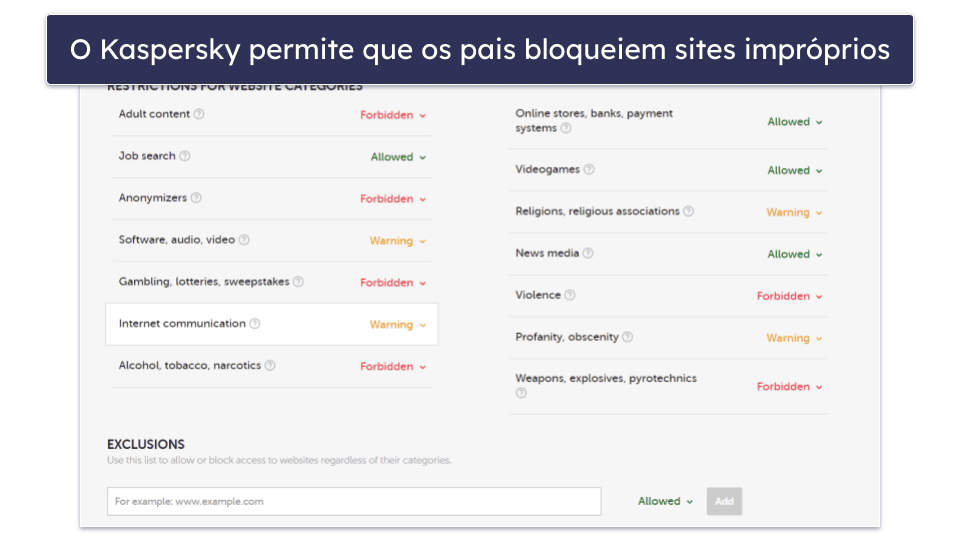The width and height of the screenshot is (960, 540).
Task: Open help icon next to Job search
Action: pos(184,156)
